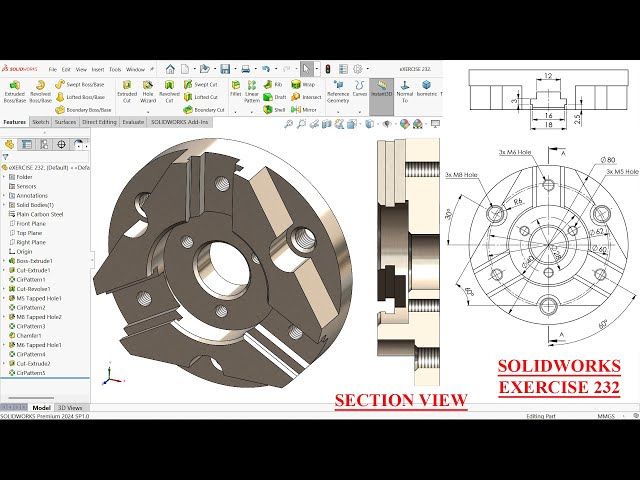Select the Extruded Boss/Base tool

[15, 91]
